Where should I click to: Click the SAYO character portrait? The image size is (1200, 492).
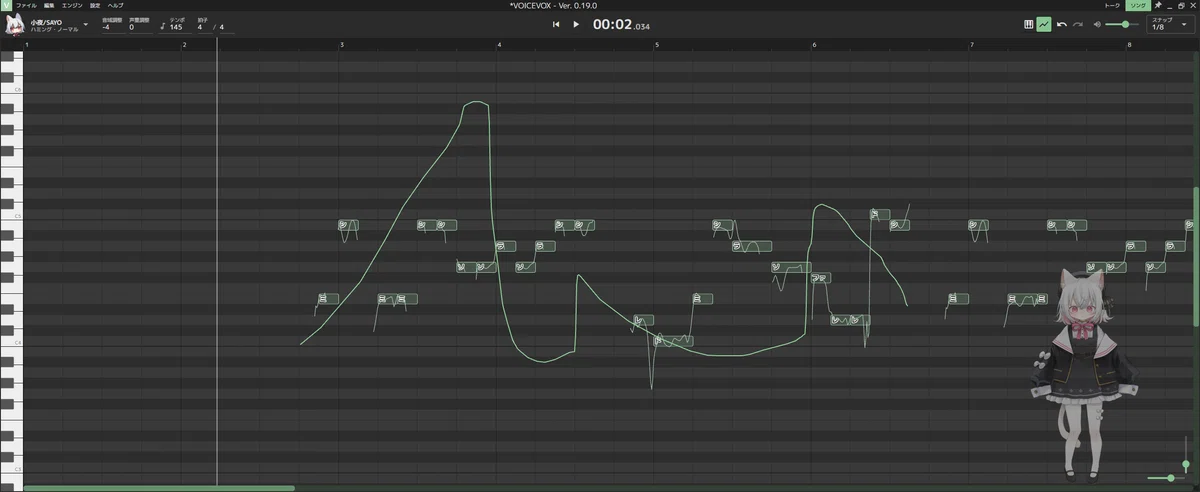[x=1084, y=373]
